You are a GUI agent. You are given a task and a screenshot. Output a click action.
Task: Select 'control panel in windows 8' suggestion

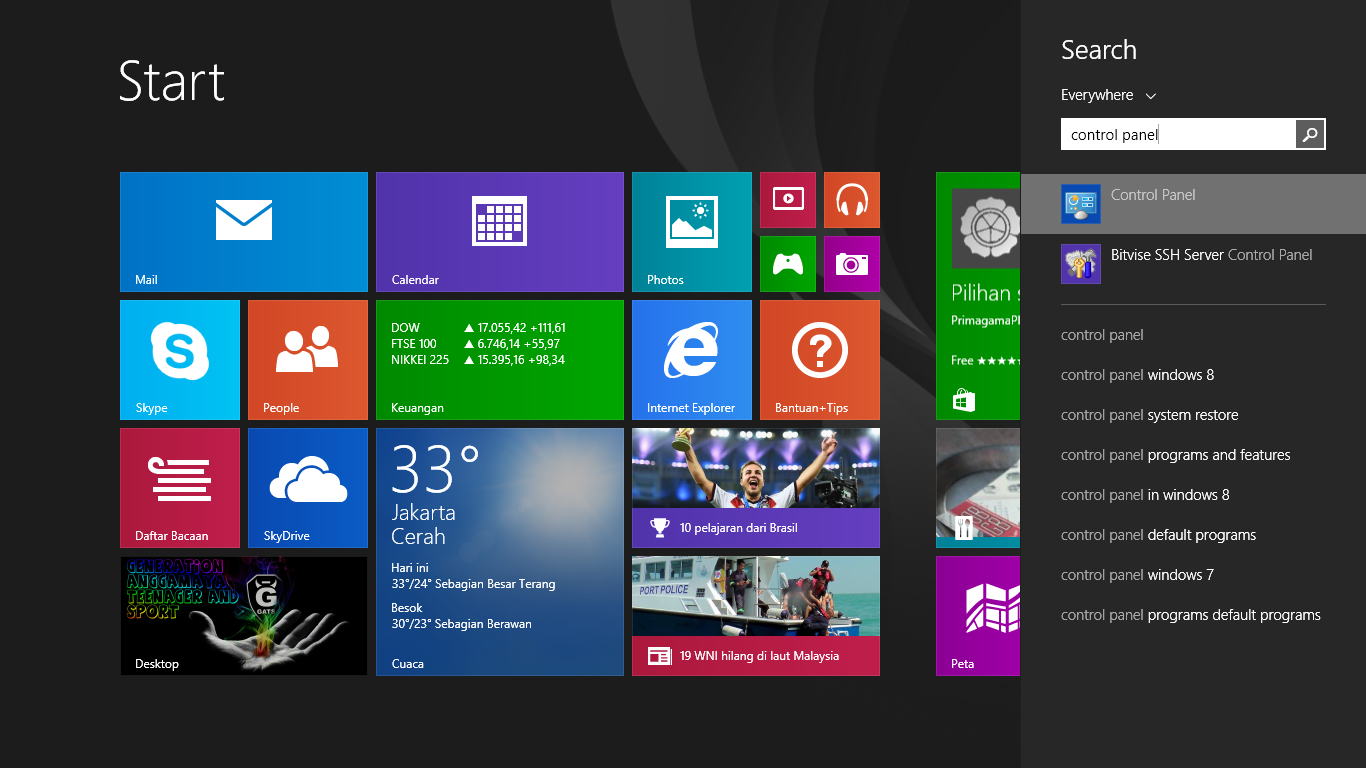[x=1145, y=495]
